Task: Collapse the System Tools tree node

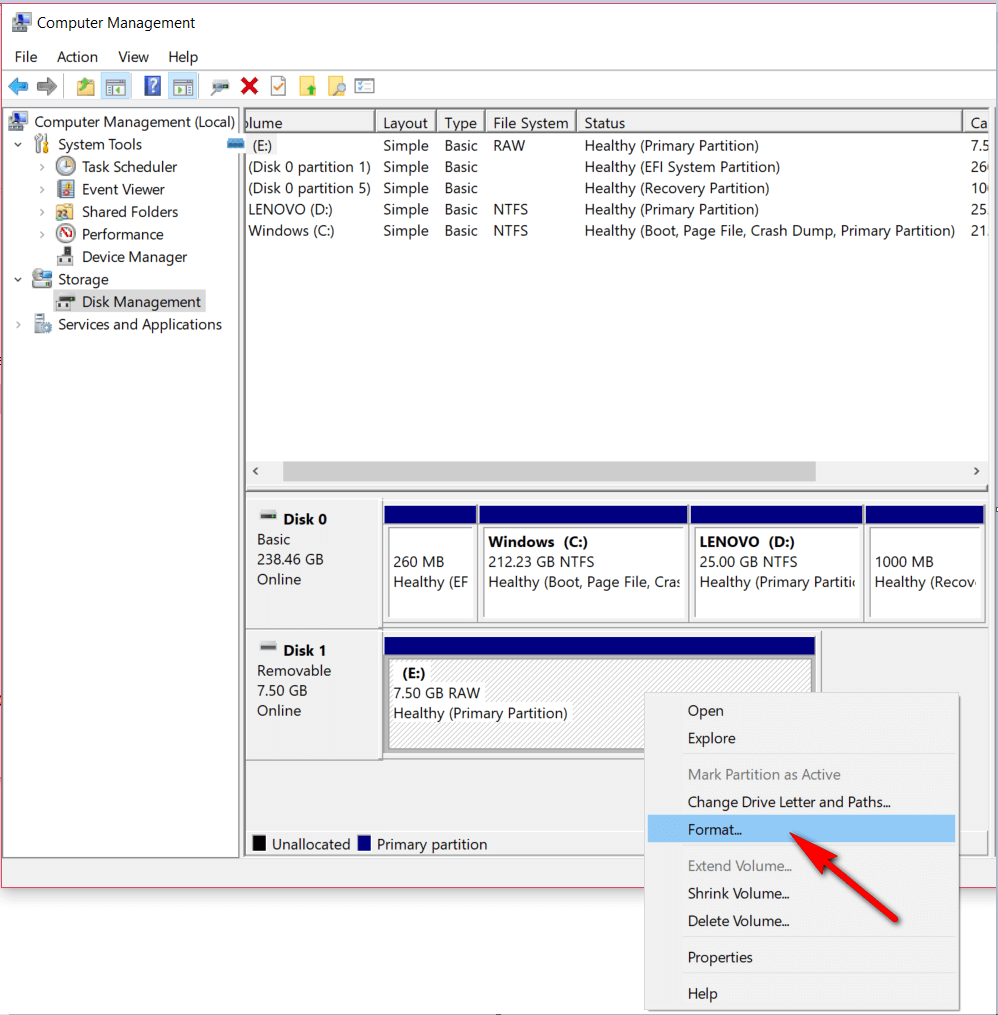Action: pyautogui.click(x=19, y=144)
